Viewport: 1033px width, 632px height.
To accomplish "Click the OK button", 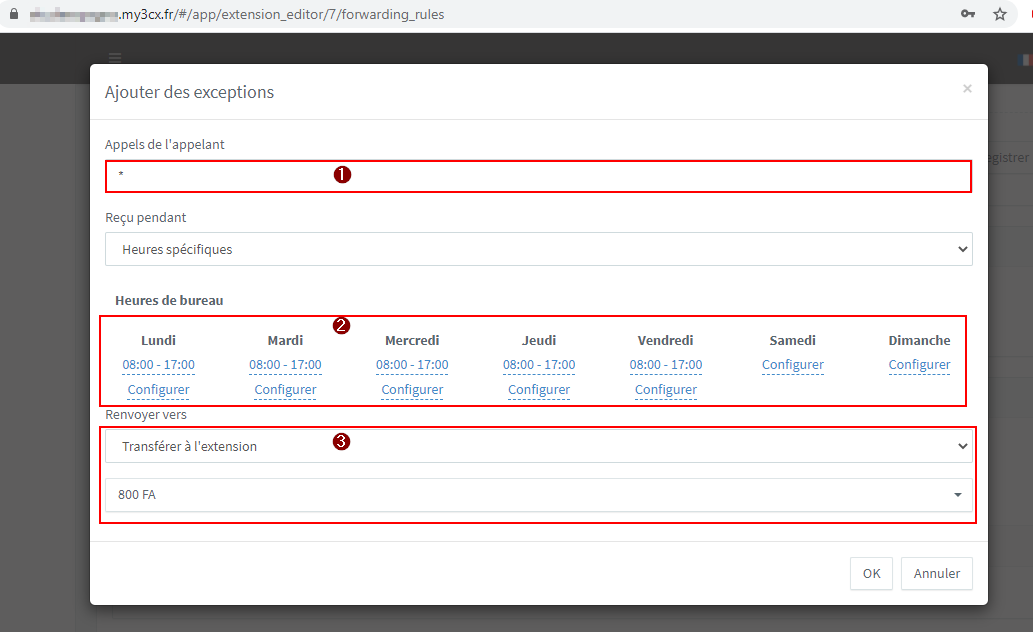I will point(871,573).
